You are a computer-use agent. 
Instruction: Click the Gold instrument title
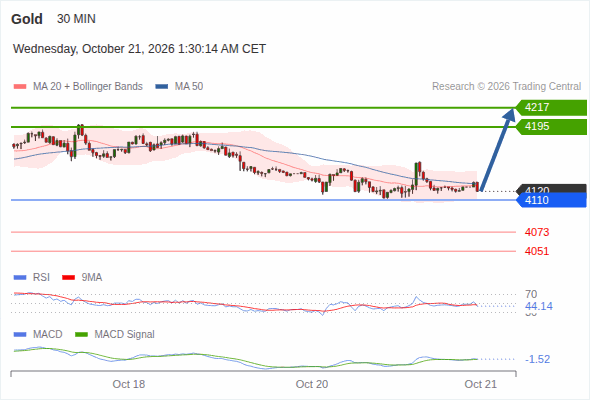(27, 19)
